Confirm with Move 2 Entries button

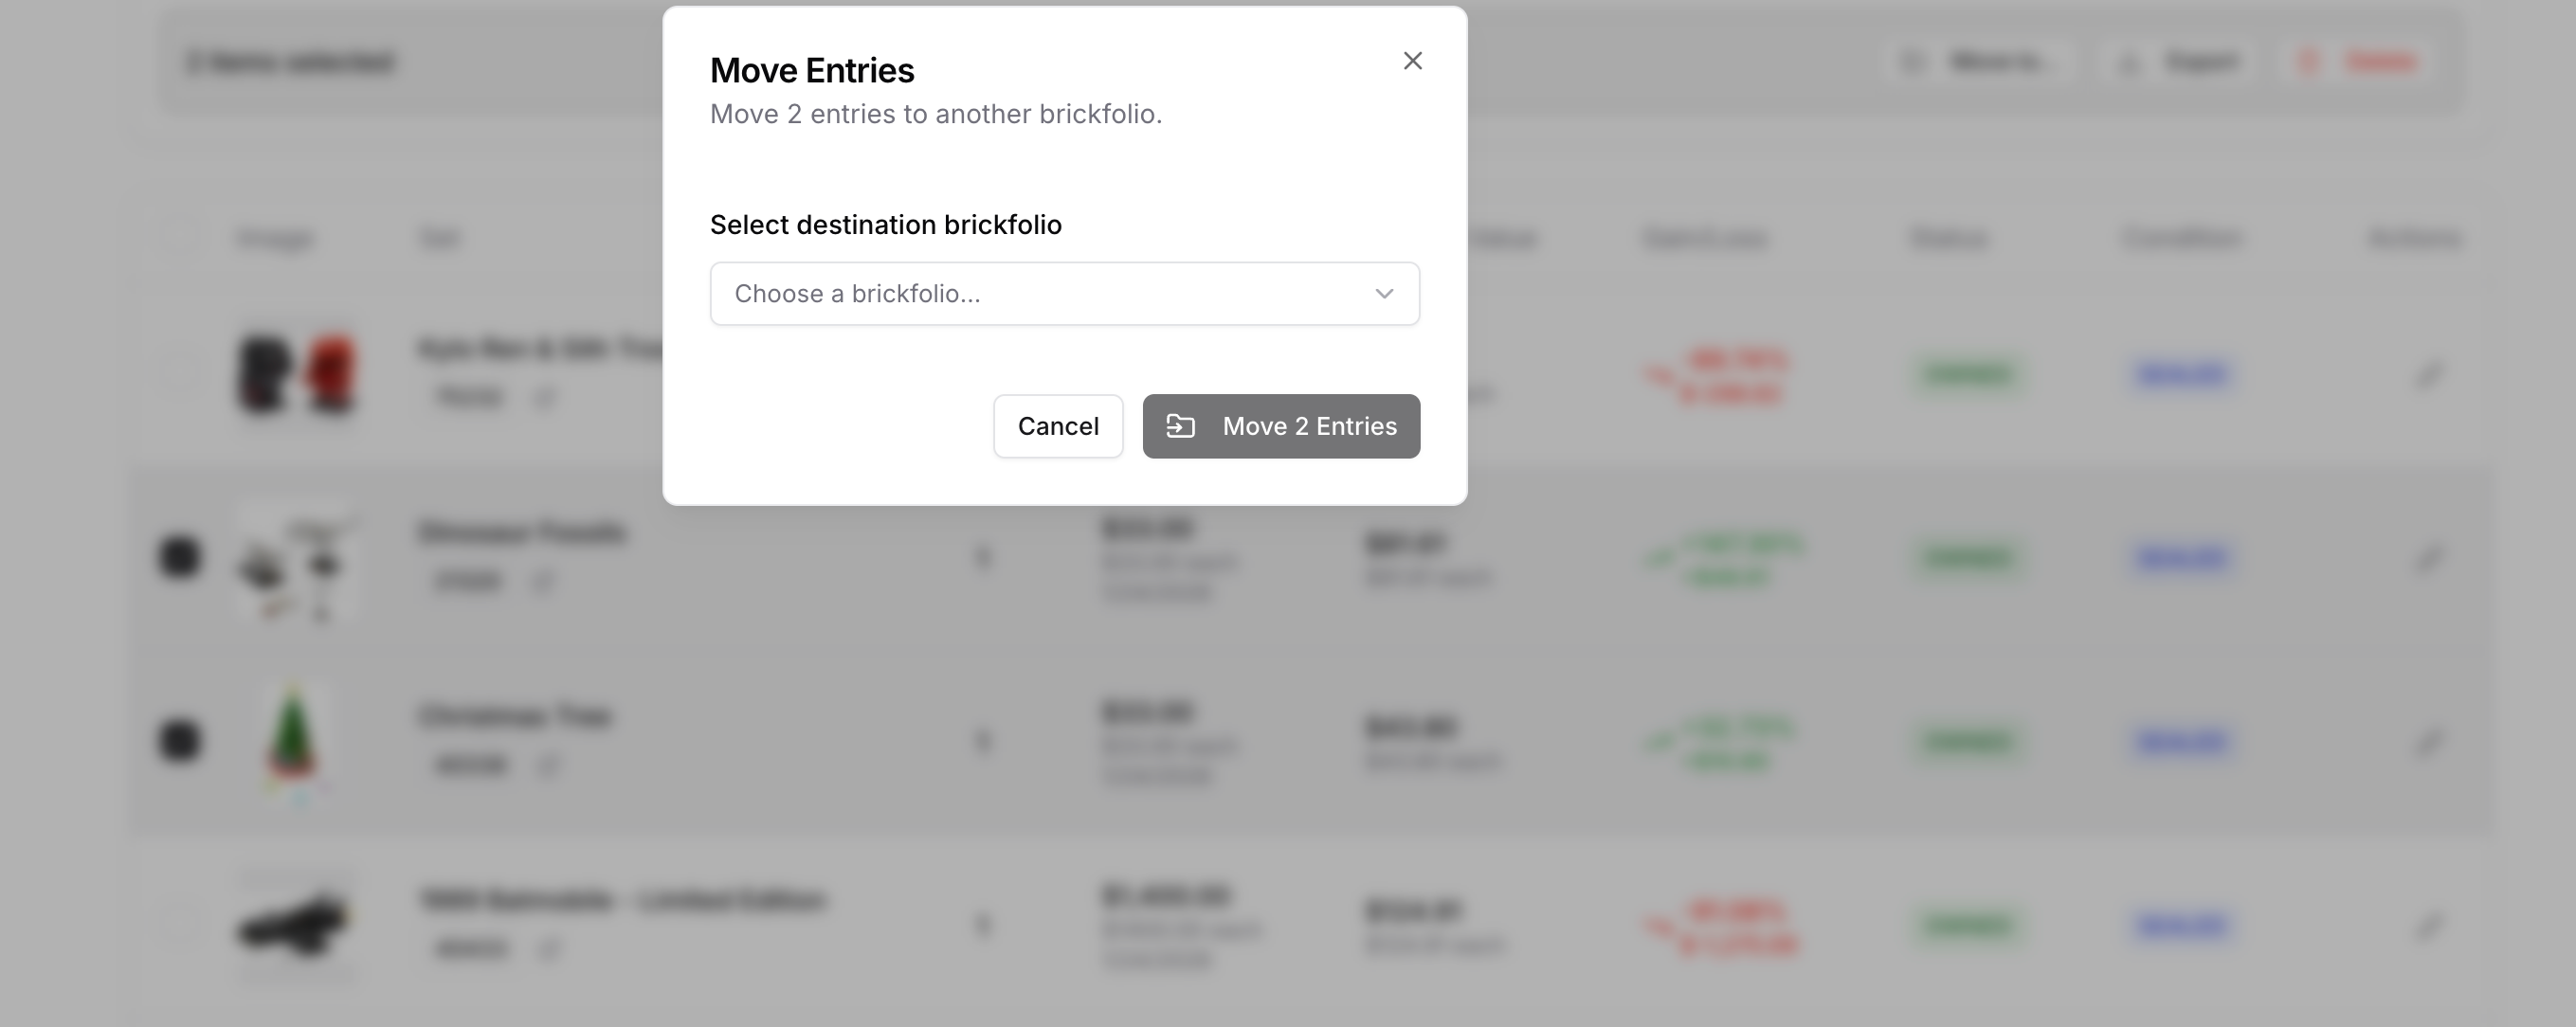click(x=1281, y=426)
